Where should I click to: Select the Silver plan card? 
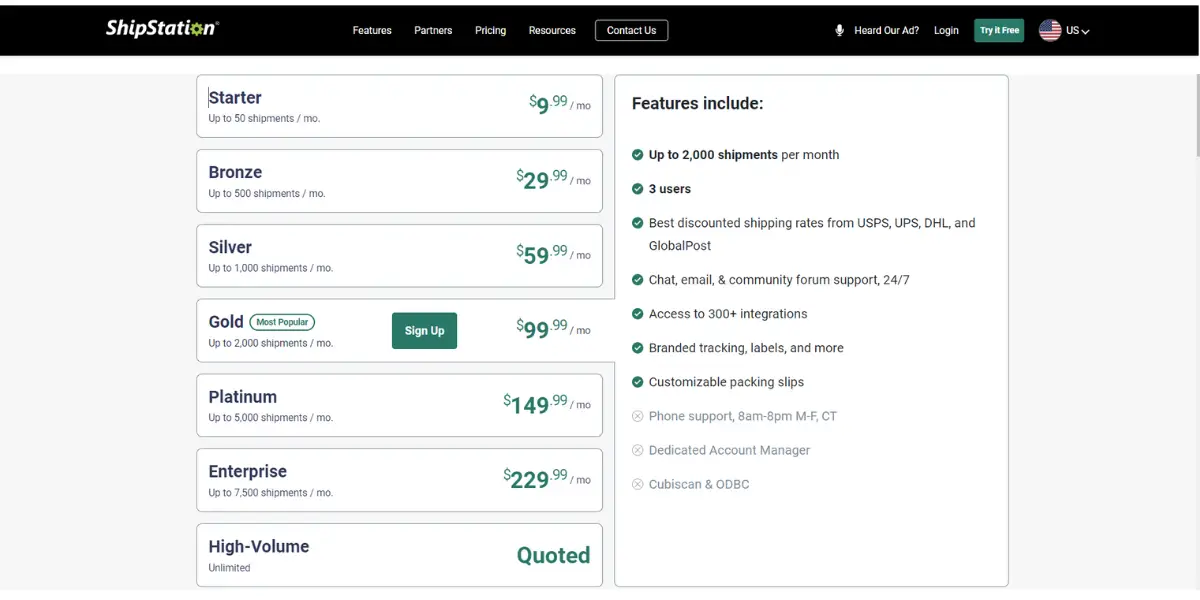(x=399, y=255)
